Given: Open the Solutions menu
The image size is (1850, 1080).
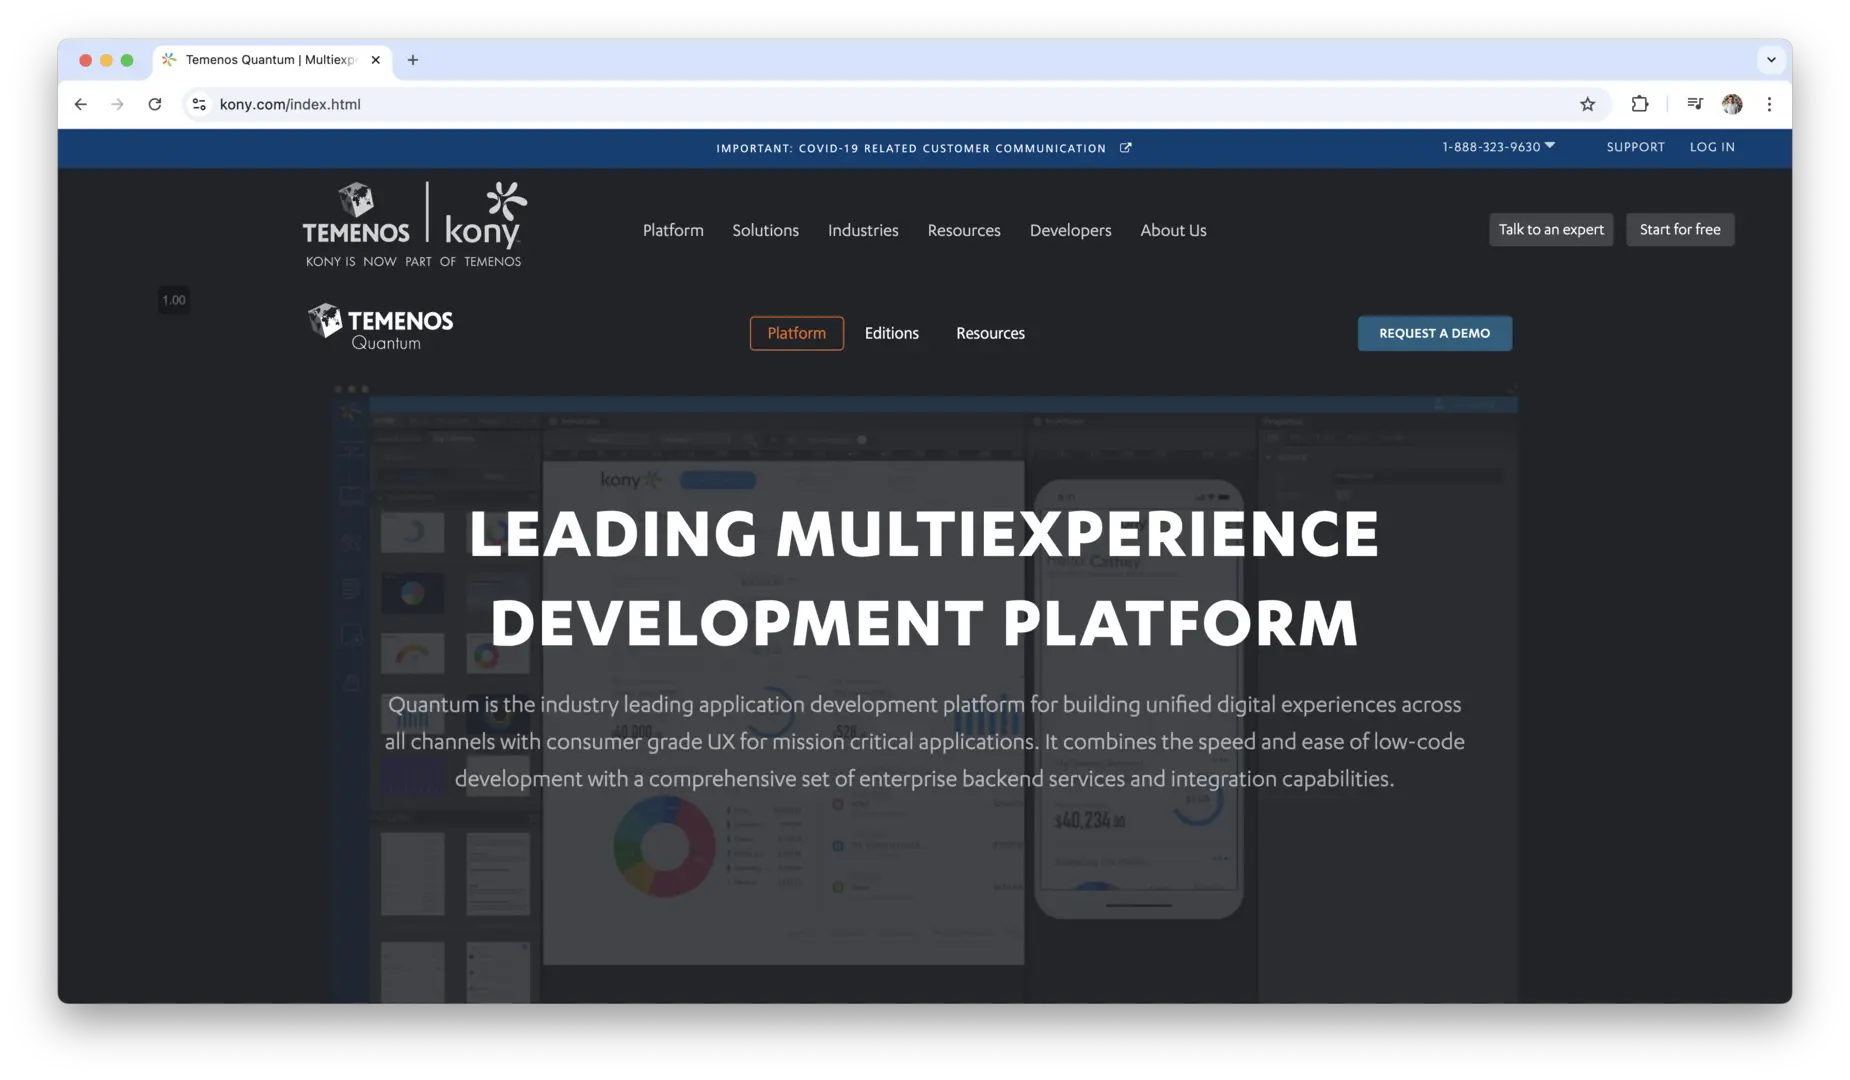Looking at the screenshot, I should [765, 230].
